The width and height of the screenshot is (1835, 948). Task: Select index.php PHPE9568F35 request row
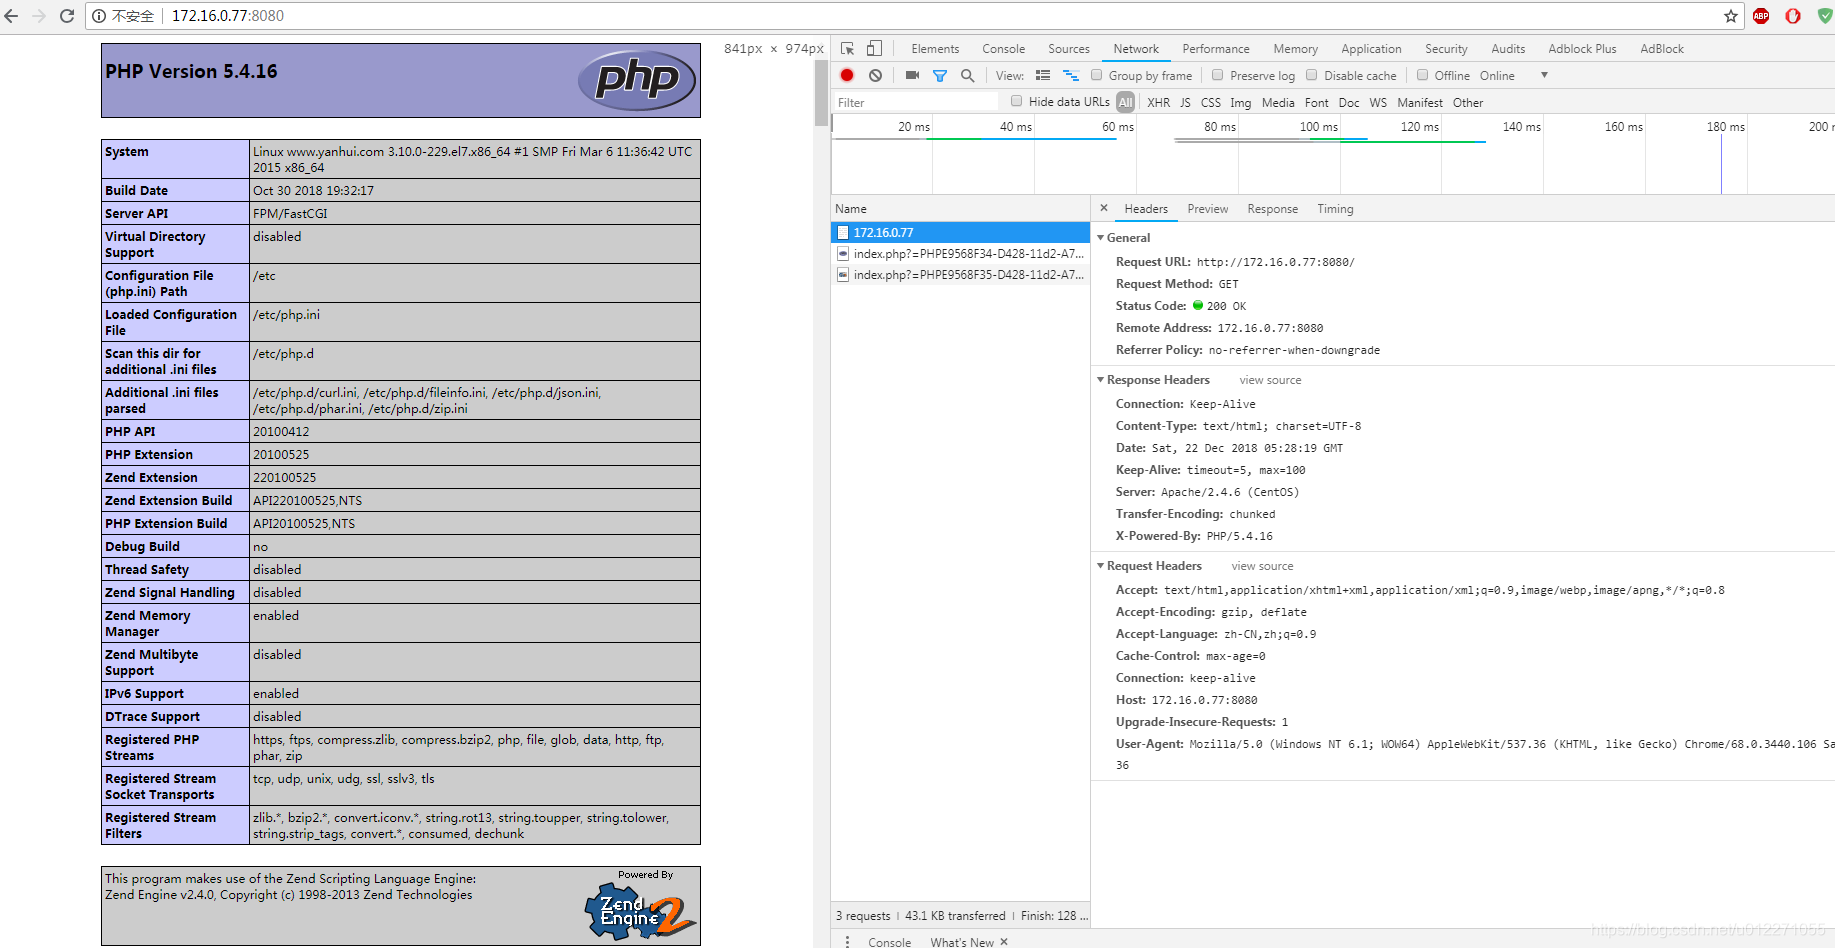pyautogui.click(x=960, y=275)
